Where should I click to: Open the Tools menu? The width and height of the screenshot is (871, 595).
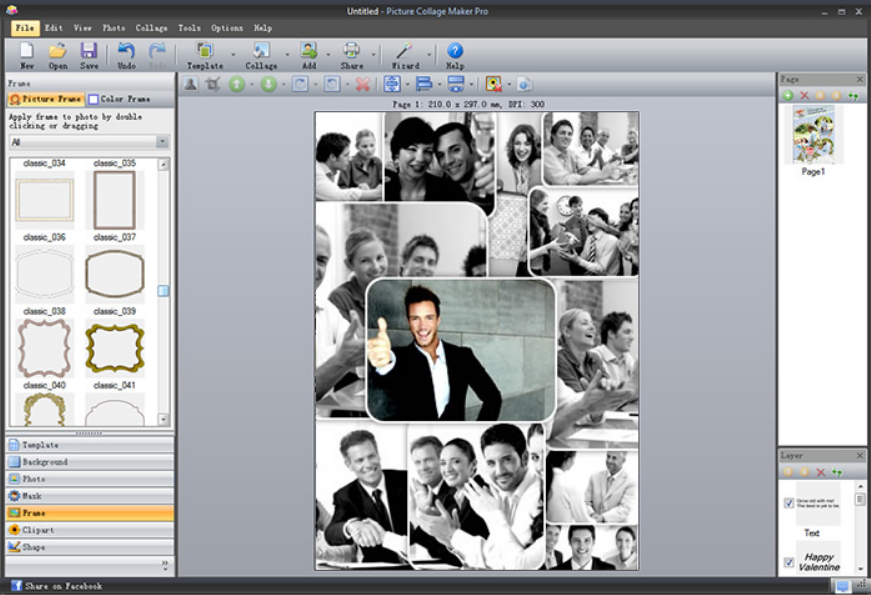(x=189, y=28)
